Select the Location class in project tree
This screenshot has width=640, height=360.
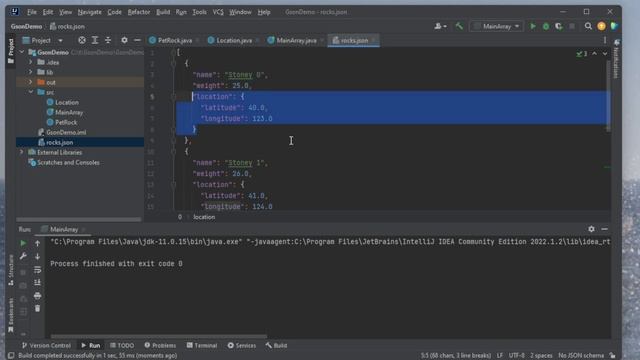point(67,102)
